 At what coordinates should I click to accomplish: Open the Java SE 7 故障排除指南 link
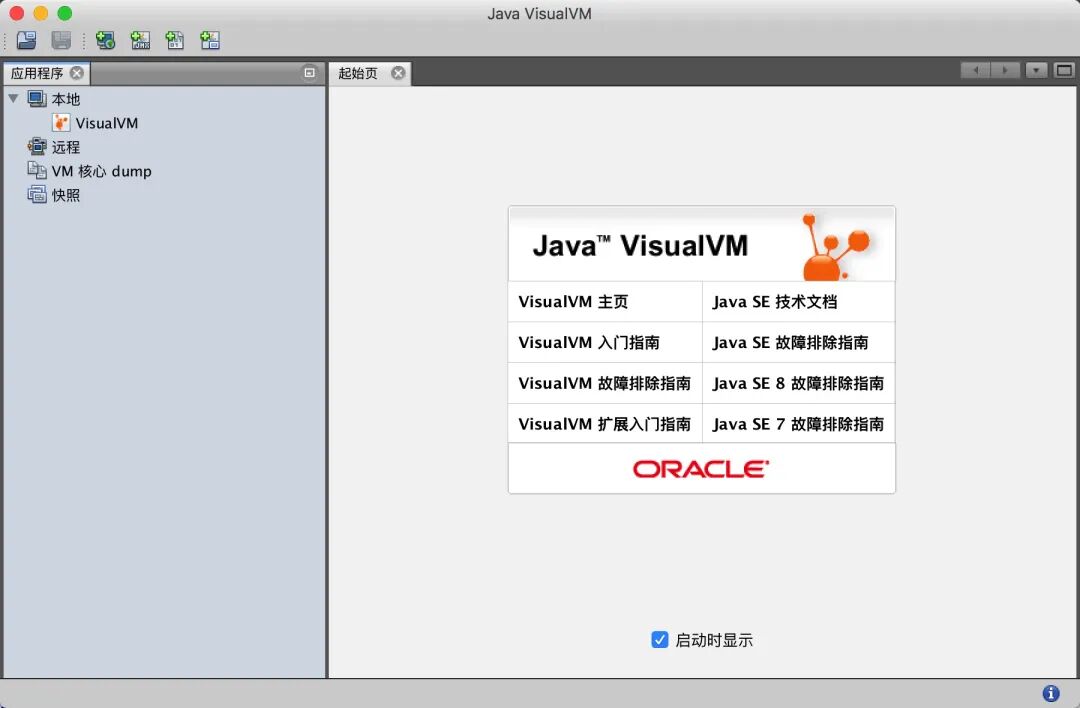click(798, 424)
